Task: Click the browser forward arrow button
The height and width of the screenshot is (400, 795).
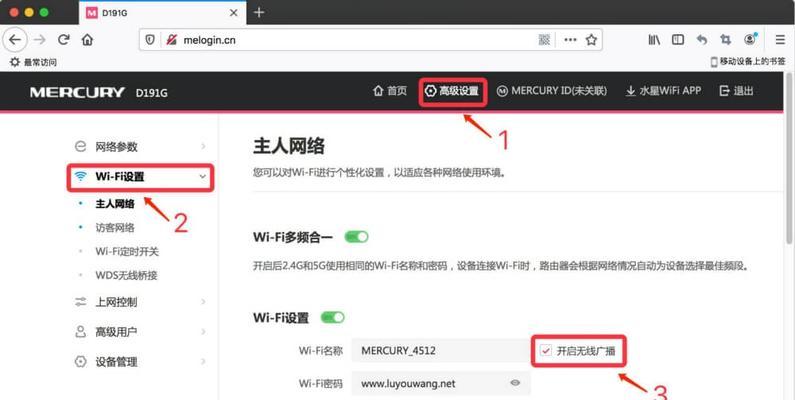Action: (40, 40)
